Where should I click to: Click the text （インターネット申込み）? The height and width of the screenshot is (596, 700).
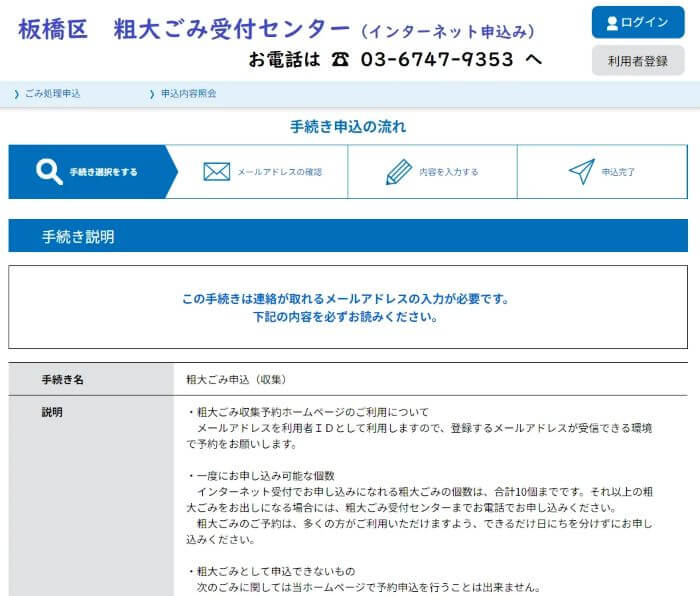pyautogui.click(x=448, y=31)
